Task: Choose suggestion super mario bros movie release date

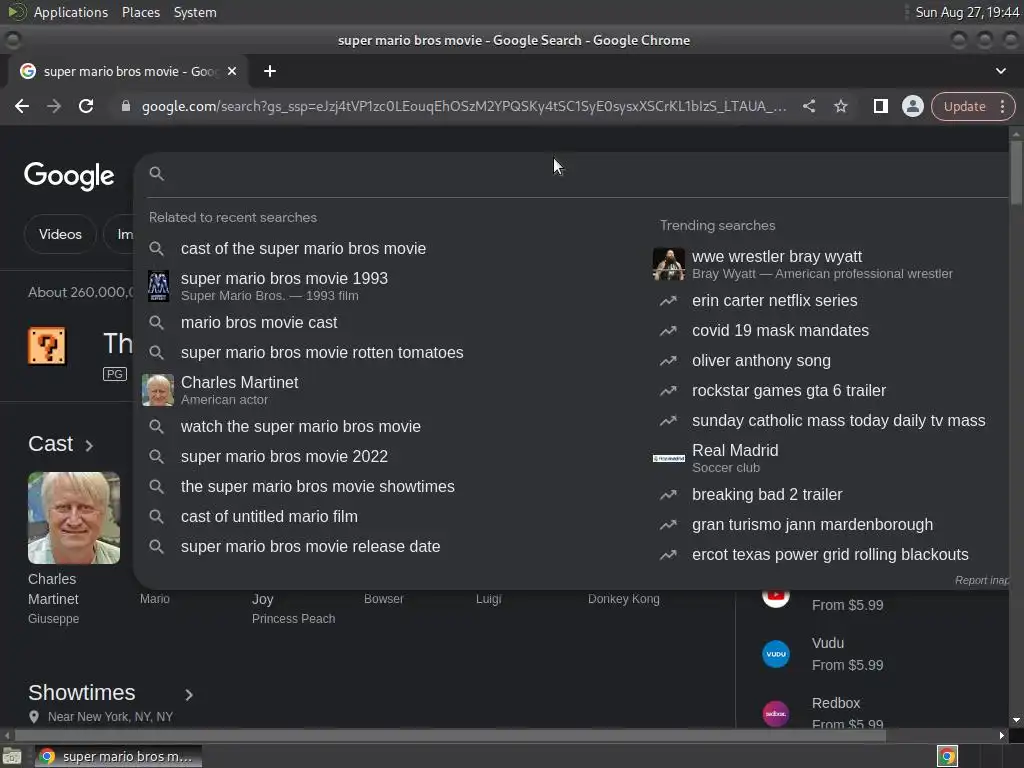Action: coord(310,547)
